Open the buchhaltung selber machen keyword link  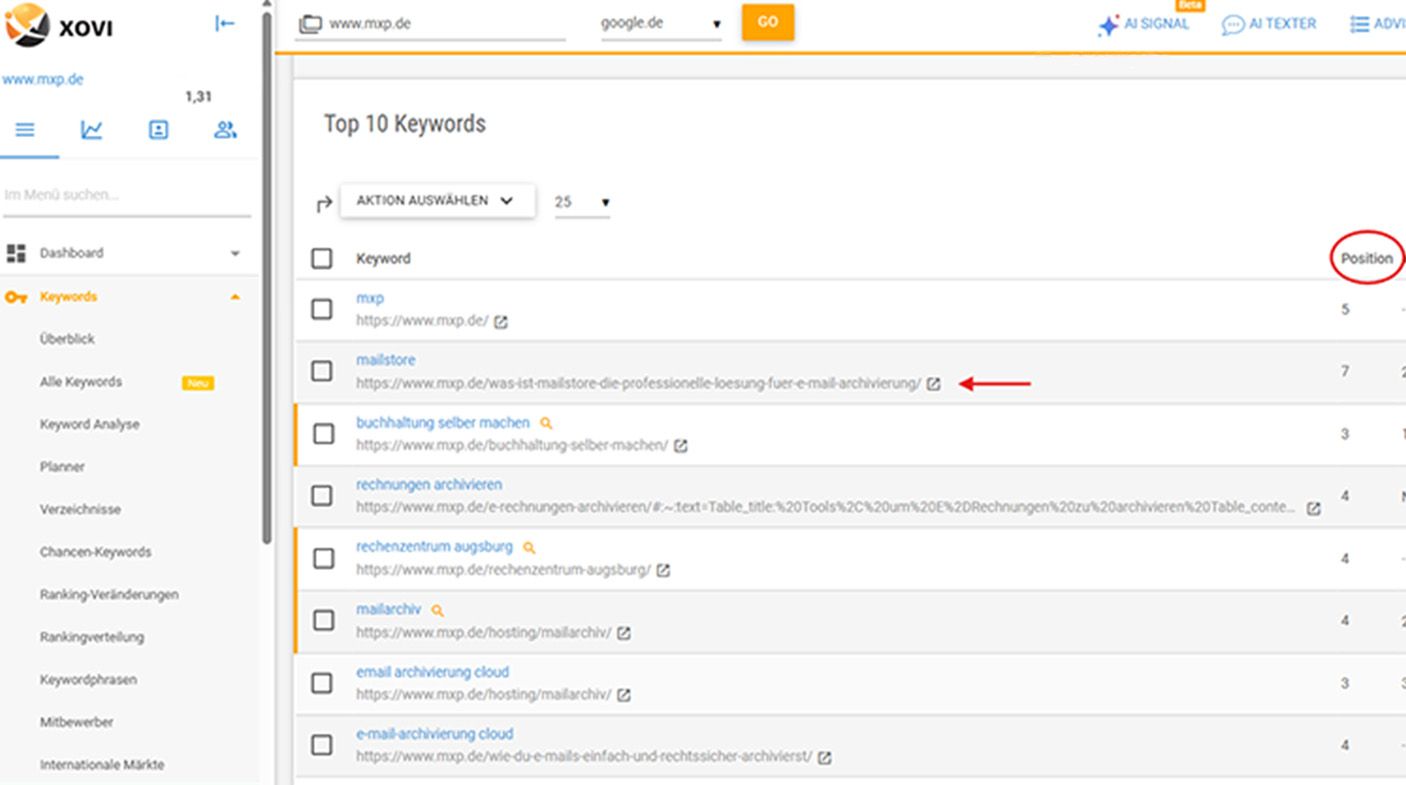(x=442, y=423)
